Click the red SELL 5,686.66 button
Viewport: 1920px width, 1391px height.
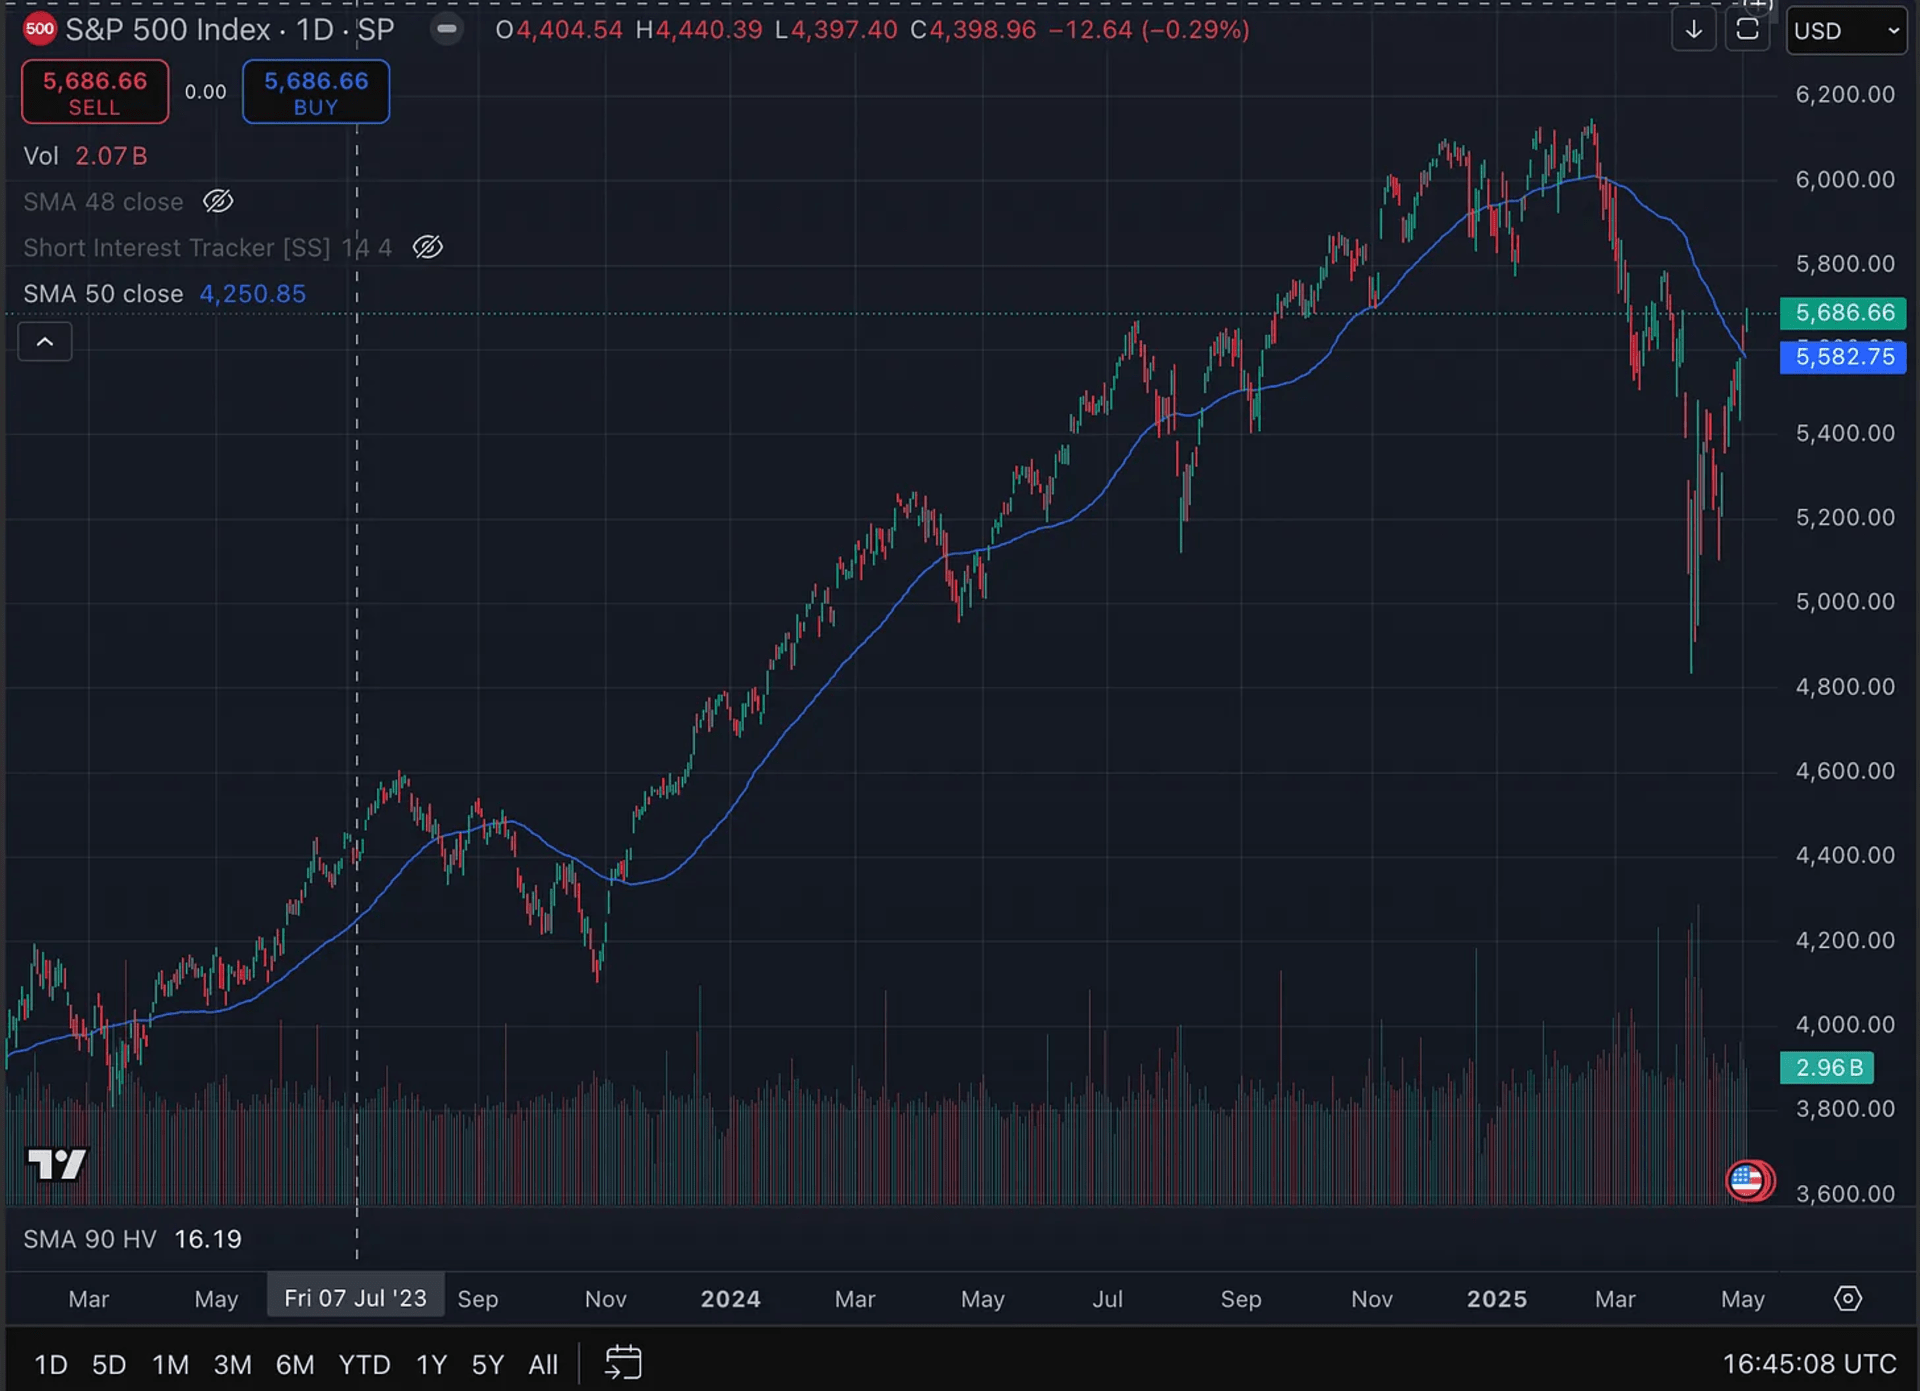[x=95, y=92]
